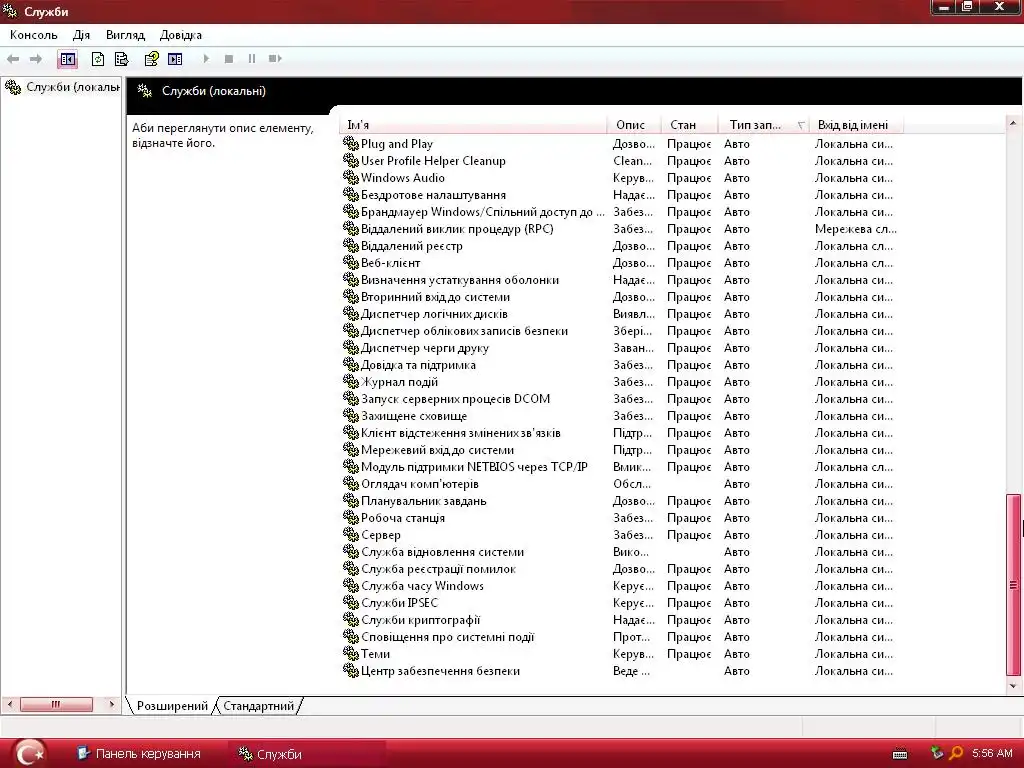Screen dimensions: 1024x768
Task: Switch to Панель керування taskbar button
Action: point(139,754)
